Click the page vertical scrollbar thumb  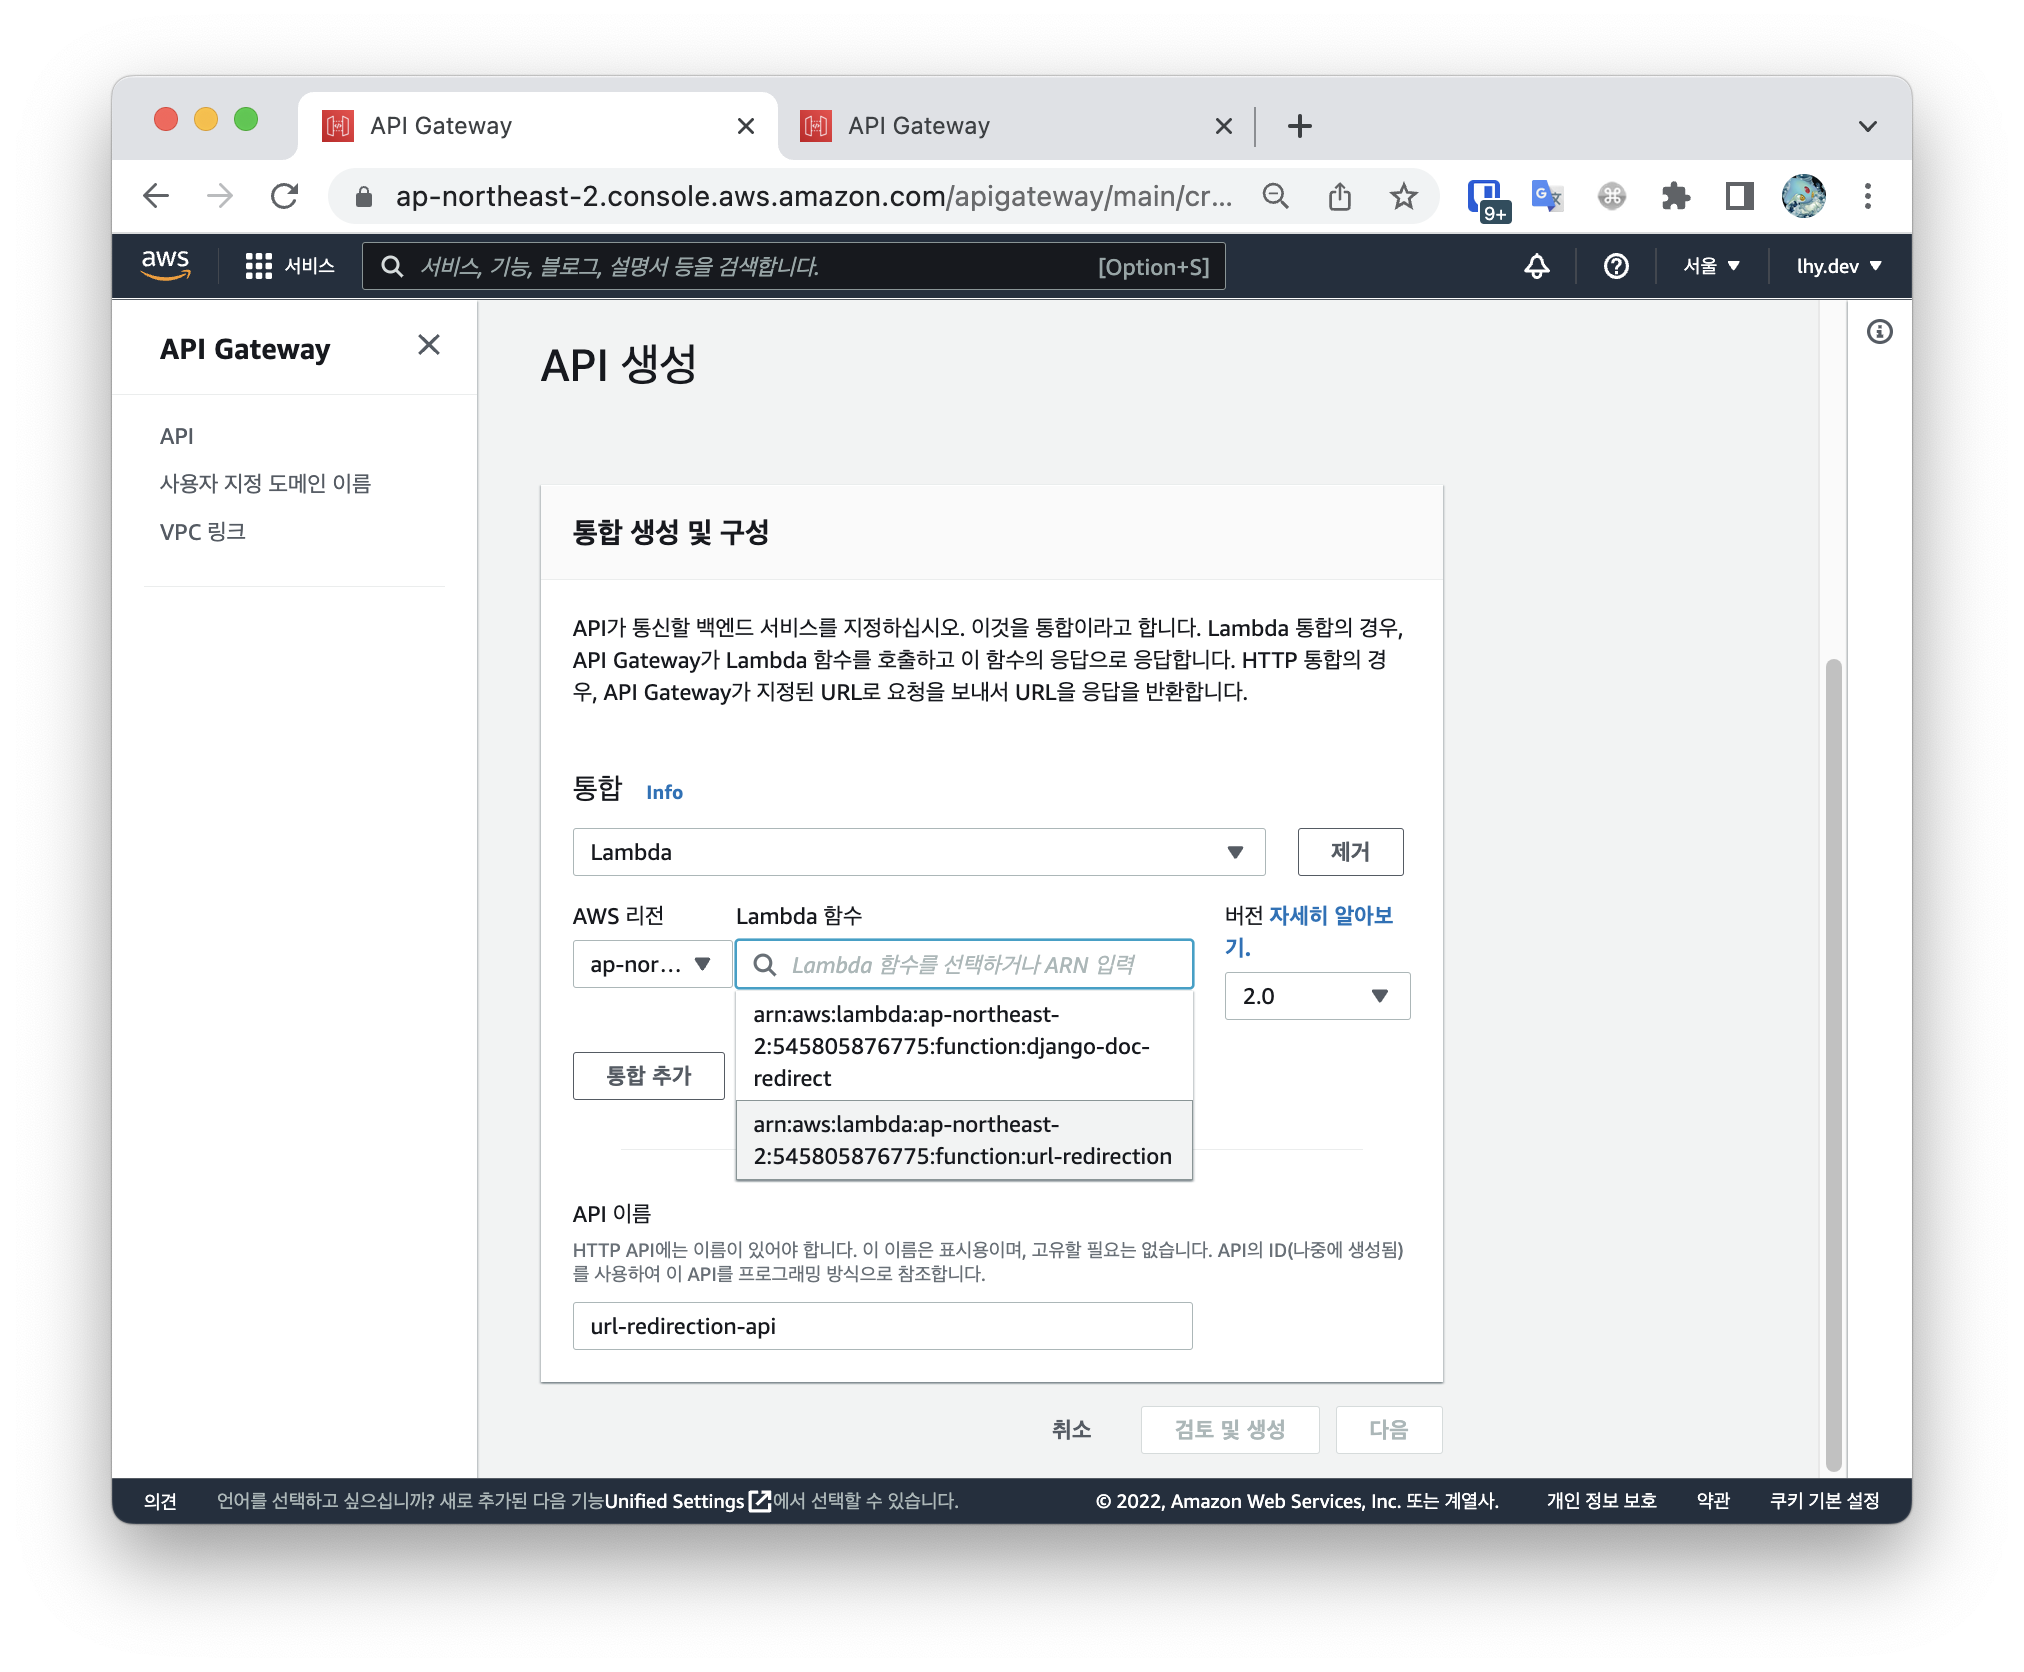[1833, 1065]
